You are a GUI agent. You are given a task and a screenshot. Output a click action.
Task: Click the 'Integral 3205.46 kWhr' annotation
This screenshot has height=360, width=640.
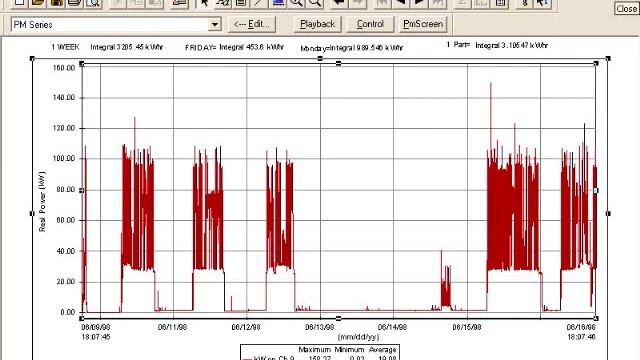127,47
